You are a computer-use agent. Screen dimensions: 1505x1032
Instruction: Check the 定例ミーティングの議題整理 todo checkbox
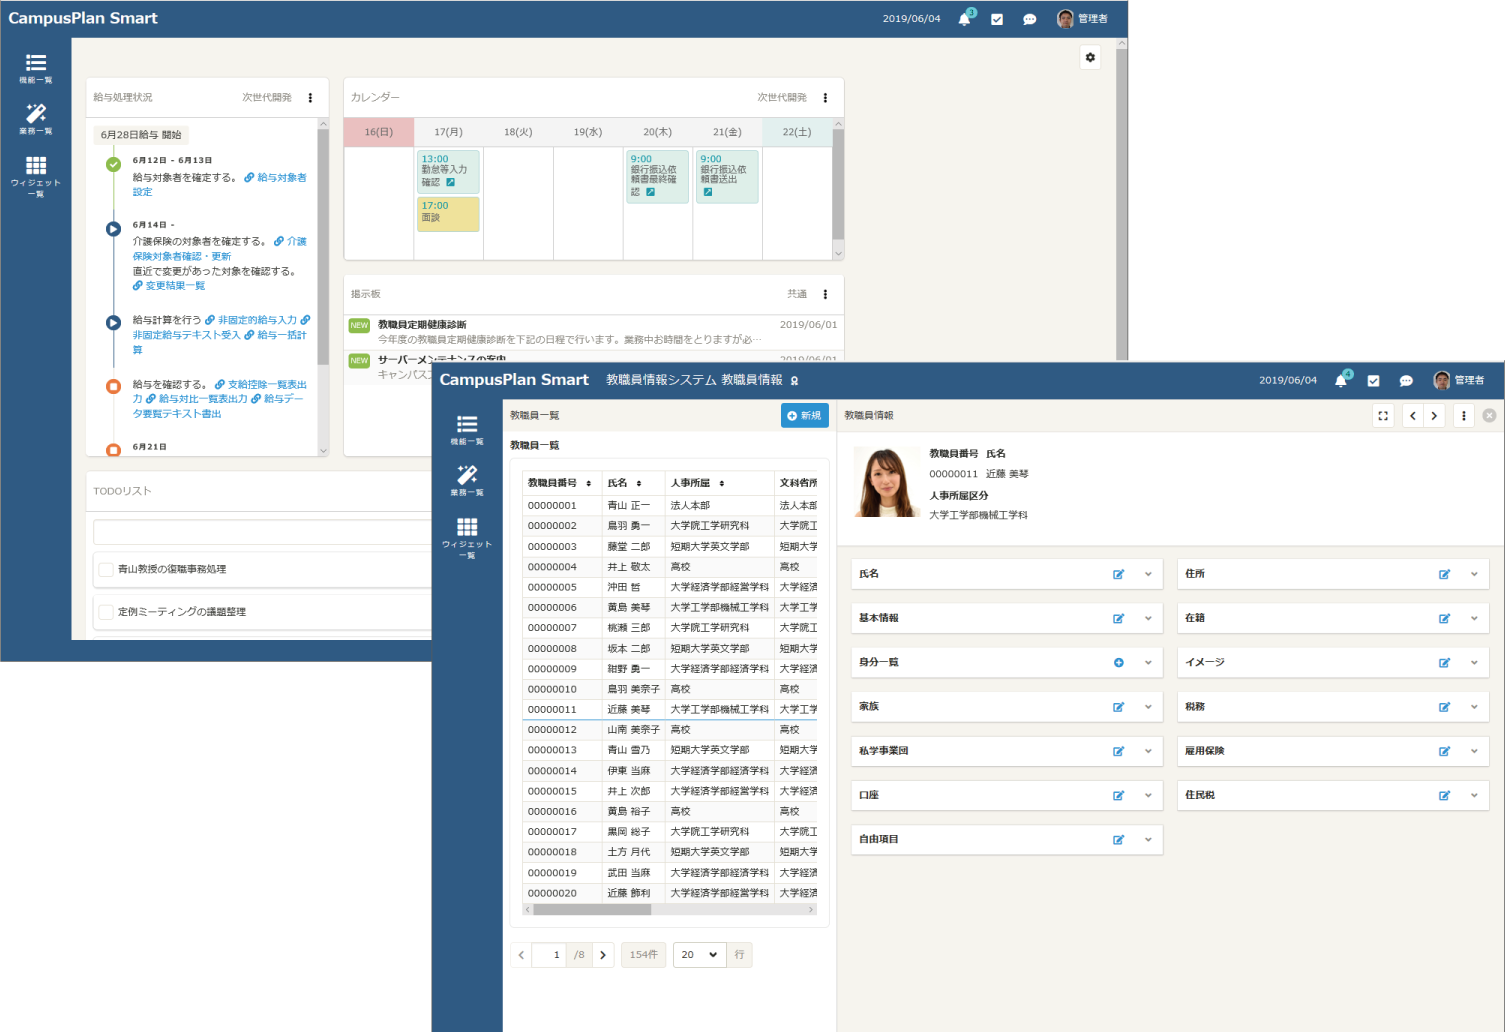click(106, 611)
